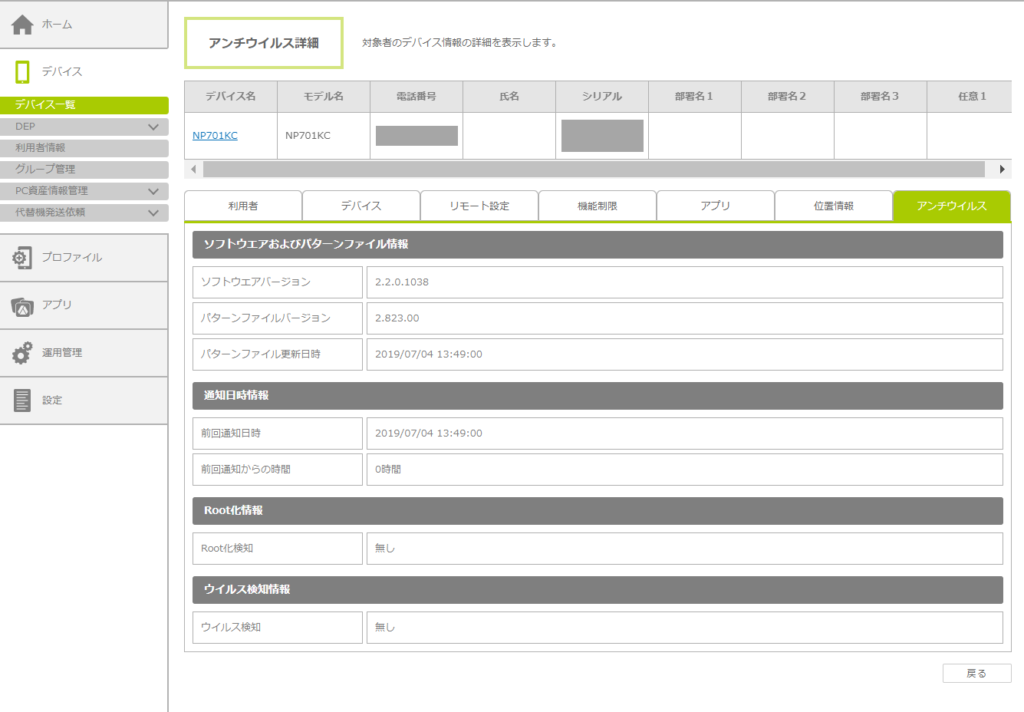1024x712 pixels.
Task: Click the 設定 document icon
Action: tap(22, 401)
